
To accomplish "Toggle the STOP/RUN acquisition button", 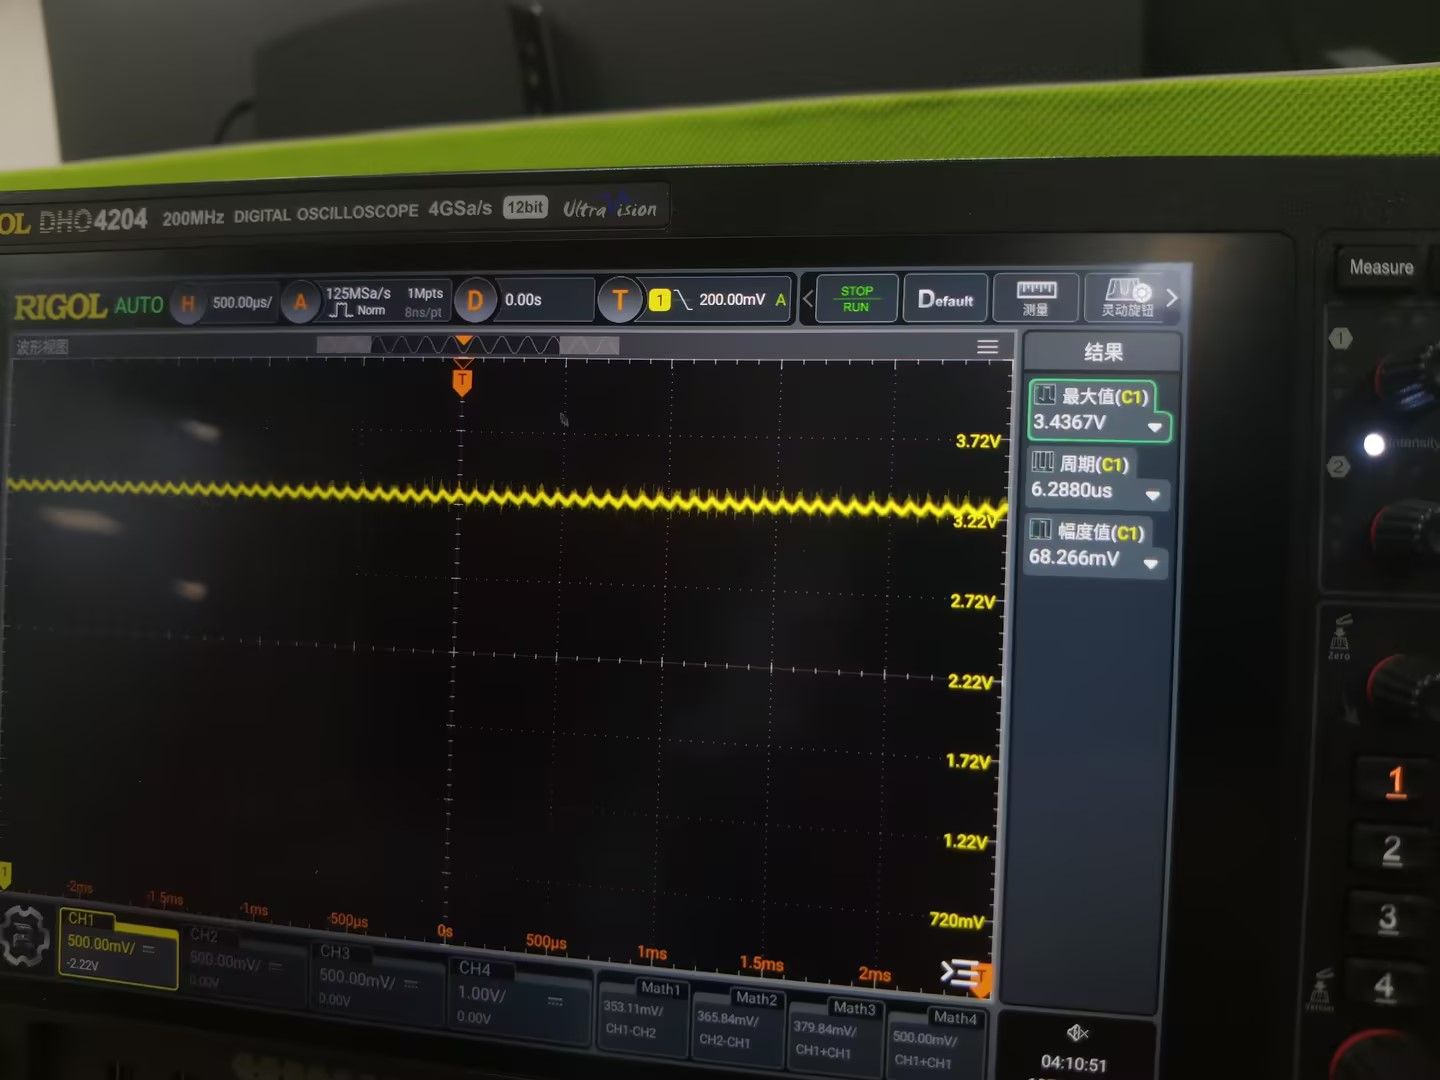I will 856,298.
